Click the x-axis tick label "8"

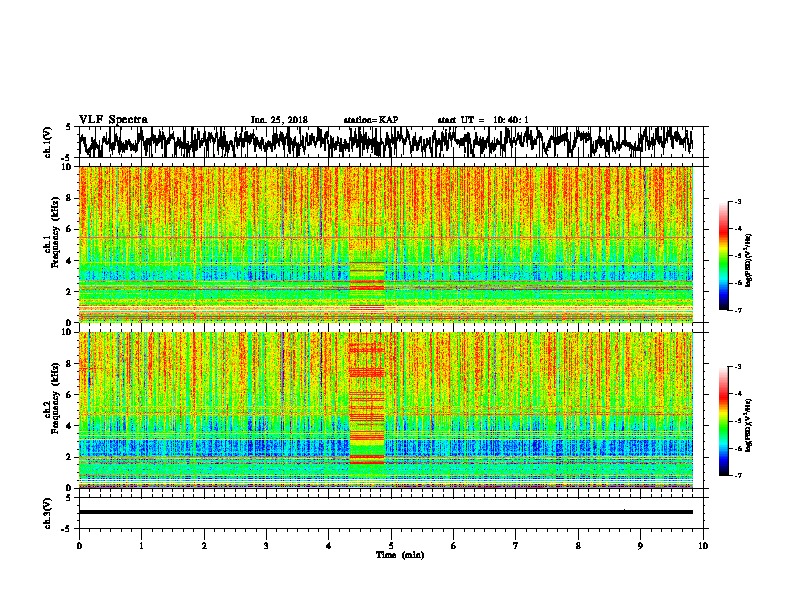pos(578,546)
